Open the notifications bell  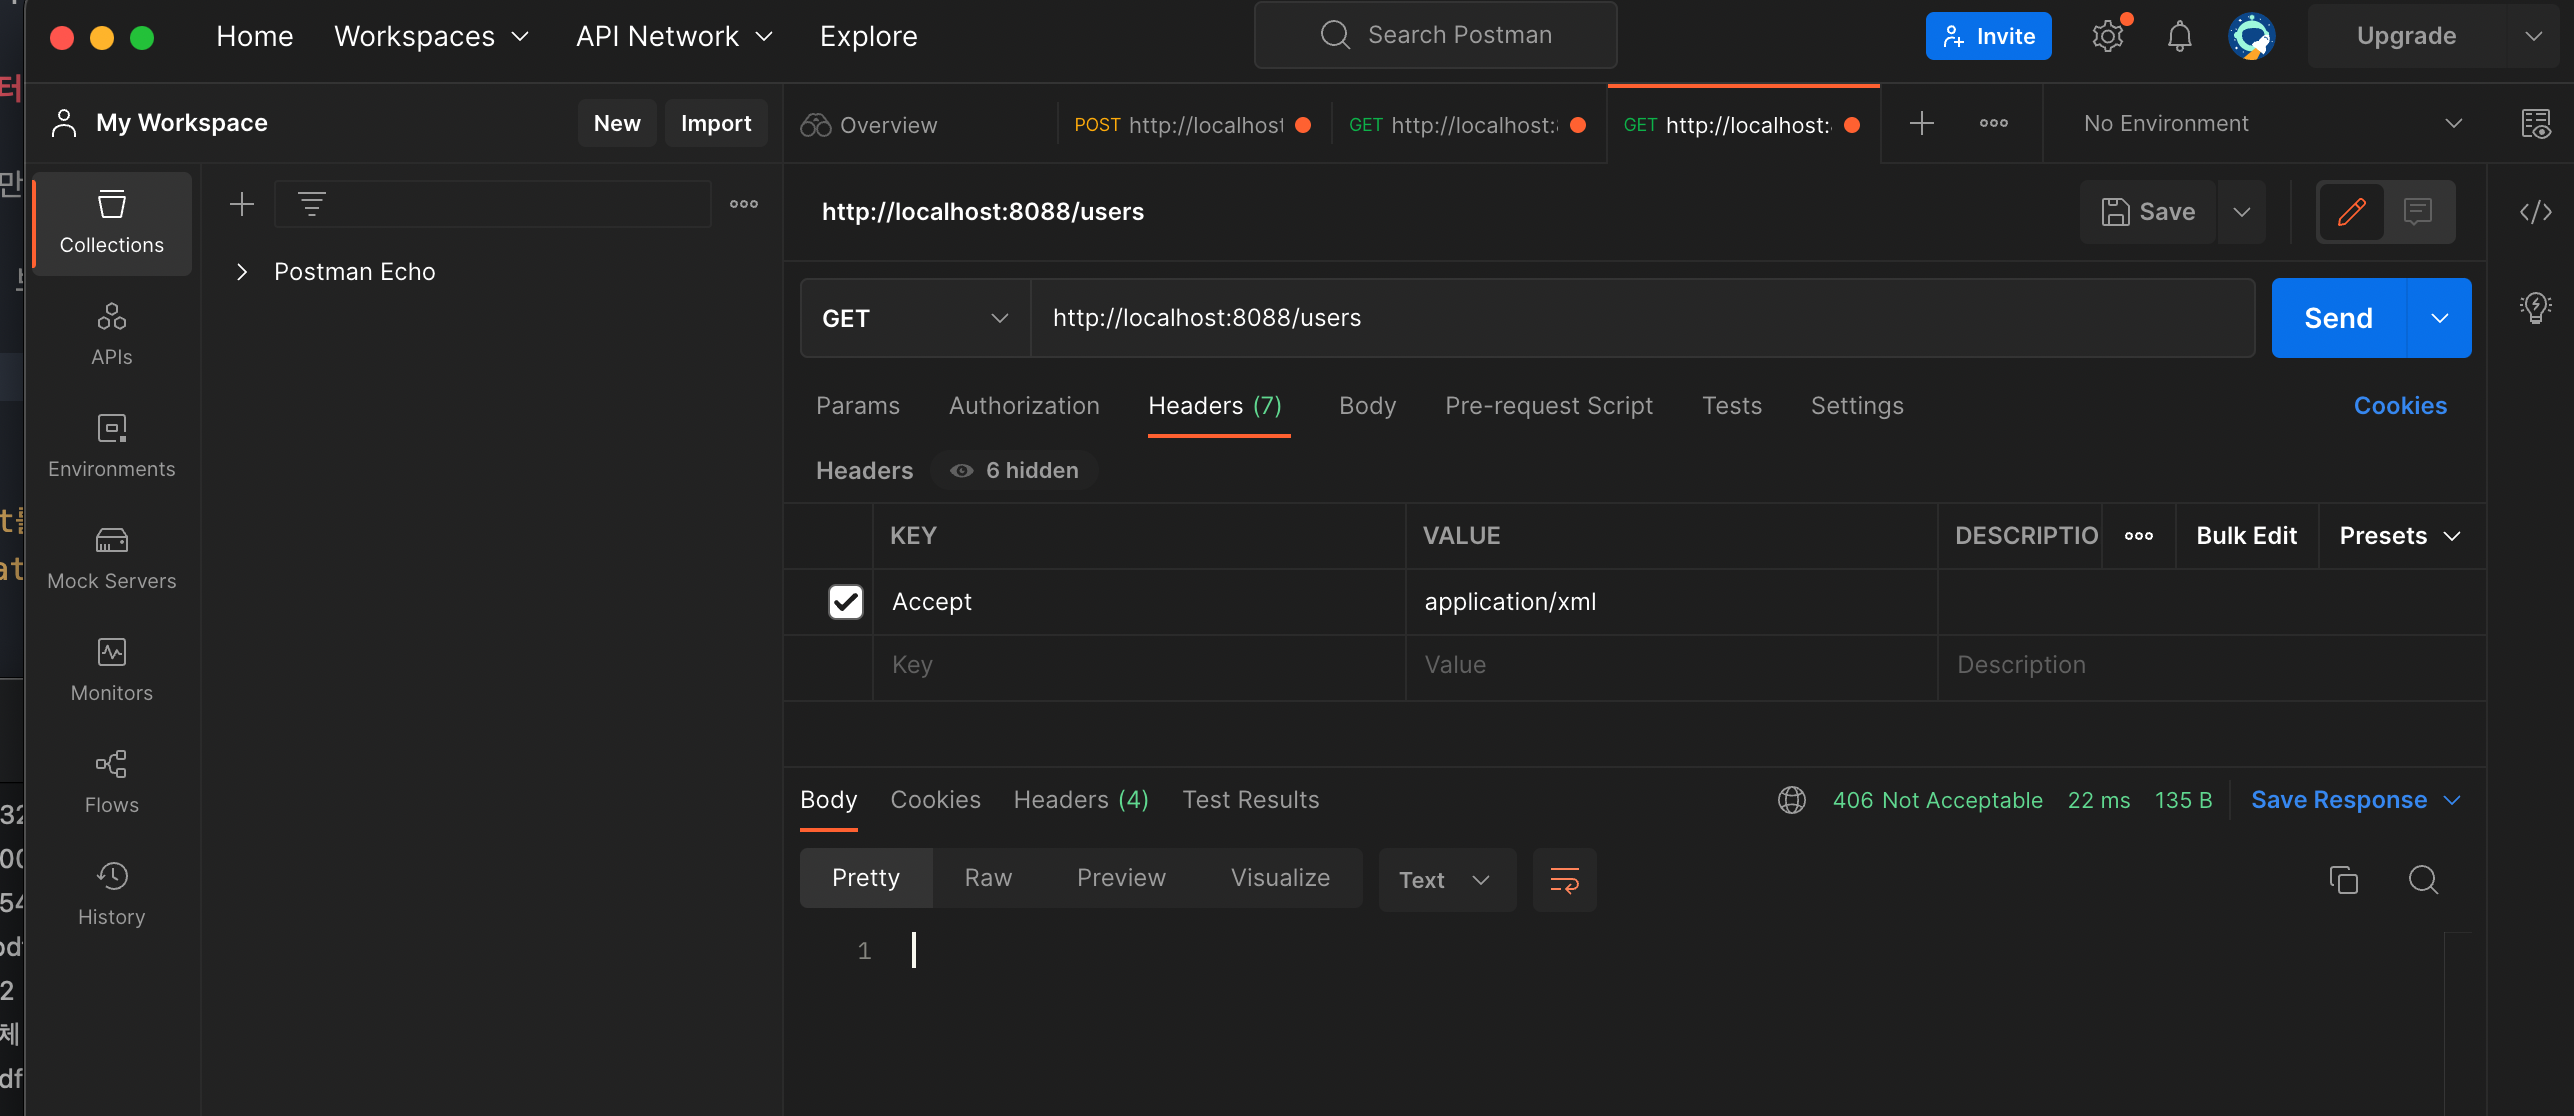click(2179, 36)
